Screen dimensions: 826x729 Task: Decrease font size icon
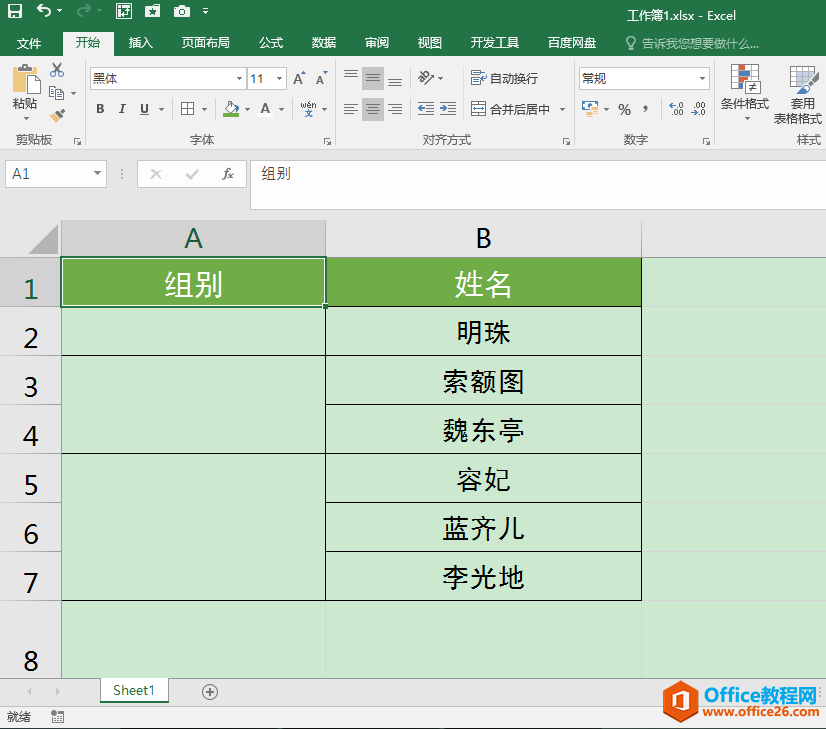[x=321, y=78]
